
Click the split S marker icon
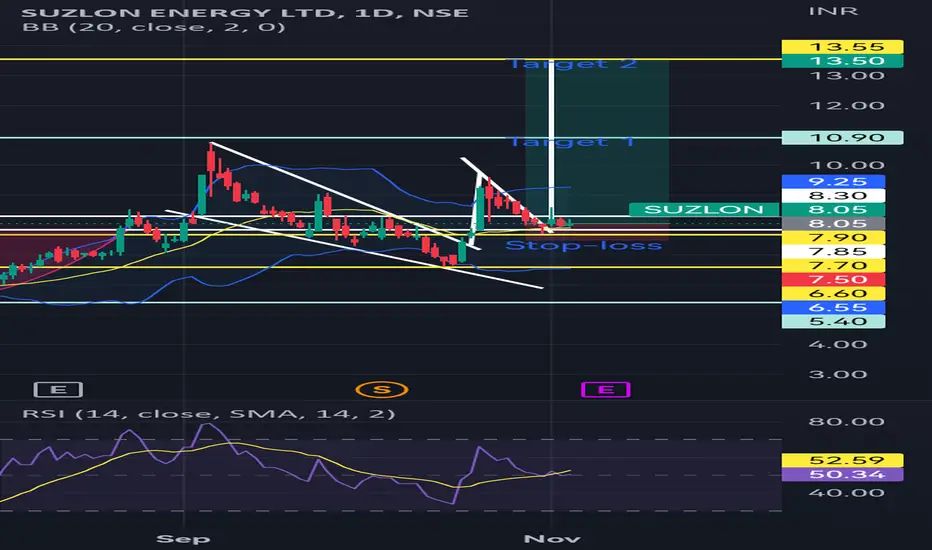[x=382, y=389]
